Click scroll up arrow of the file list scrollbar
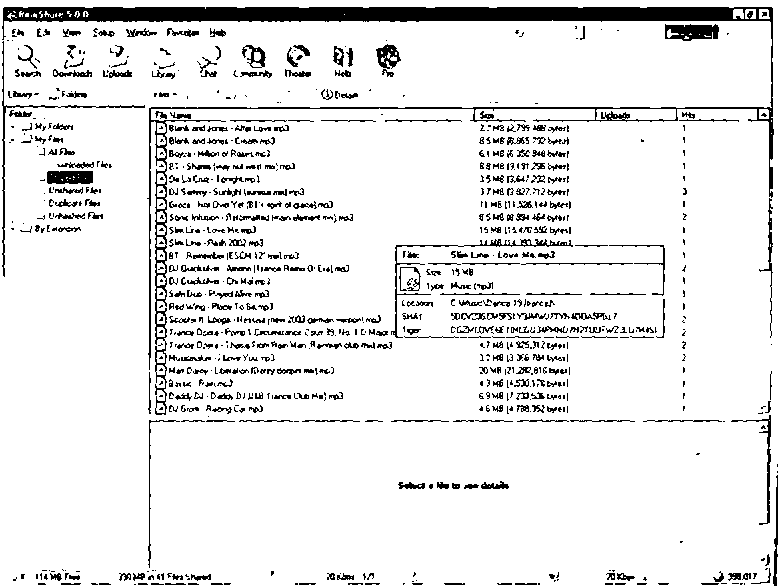Viewport: 778px width, 586px height. 765,115
